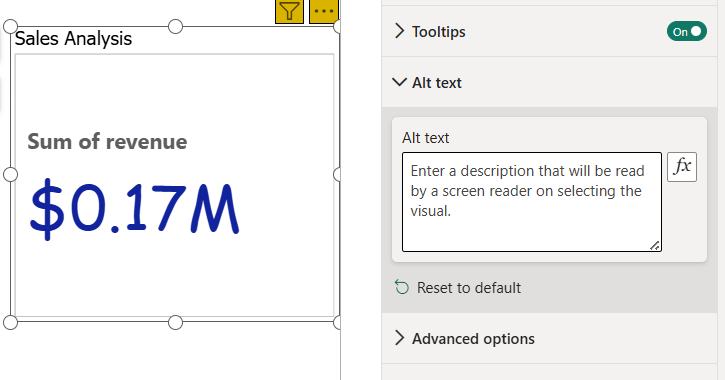Expand the Tooltips section
The image size is (725, 380).
point(399,31)
